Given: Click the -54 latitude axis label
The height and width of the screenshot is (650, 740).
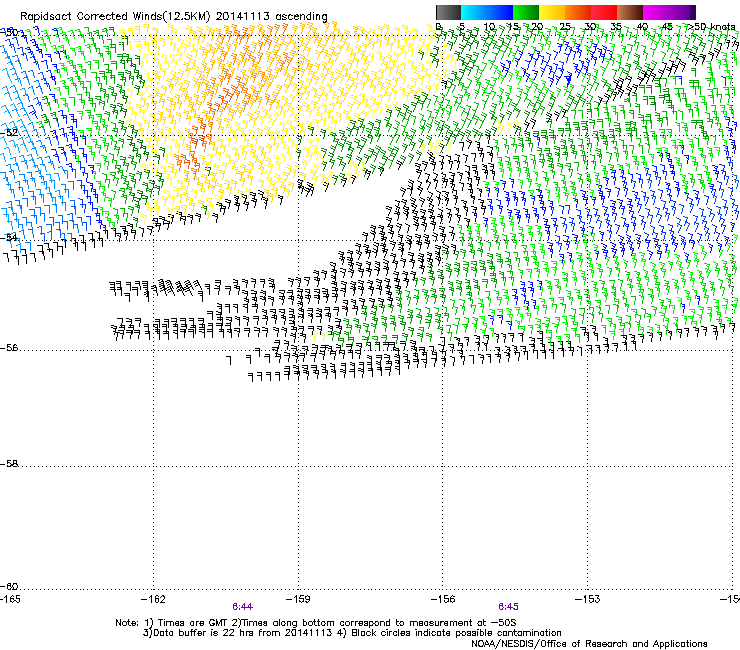Looking at the screenshot, I should [9, 237].
